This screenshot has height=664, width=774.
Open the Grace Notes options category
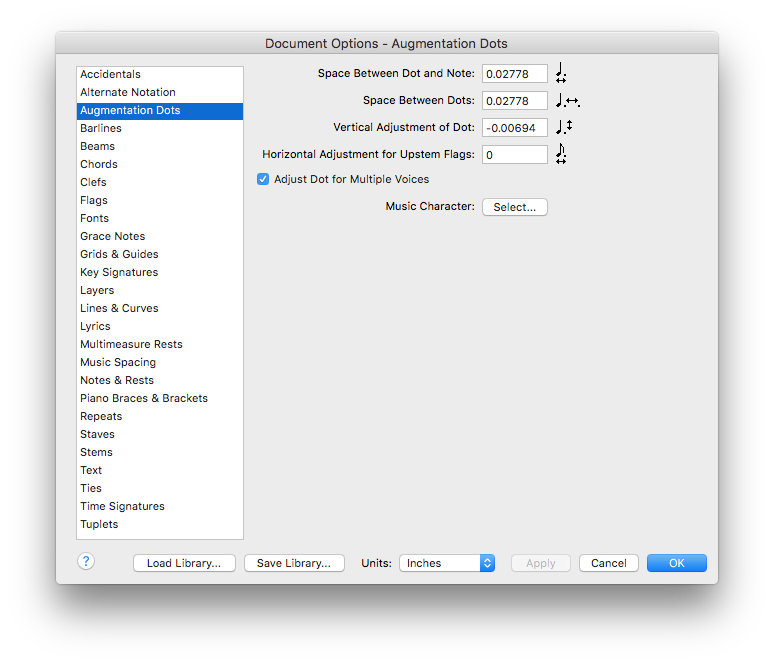(x=160, y=236)
